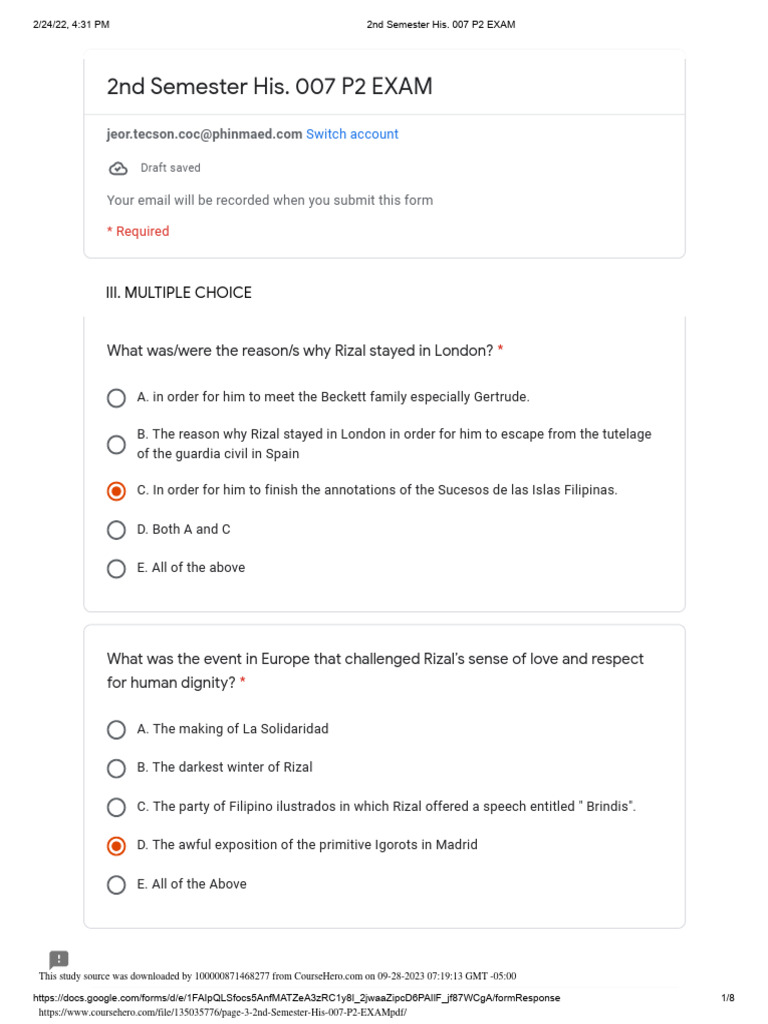Viewport: 768px width, 1024px height.
Task: Choose option B about escaping the guardia civil
Action: click(116, 444)
